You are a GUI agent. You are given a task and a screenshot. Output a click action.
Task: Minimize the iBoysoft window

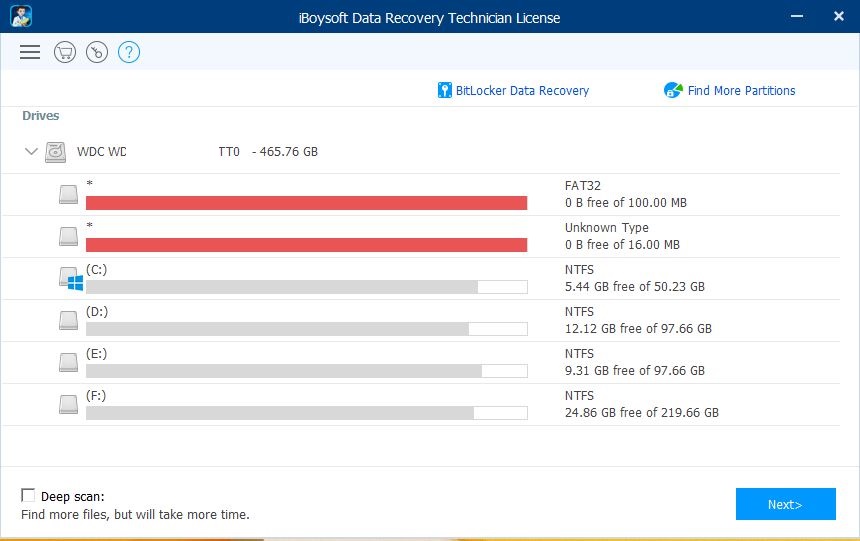tap(797, 16)
